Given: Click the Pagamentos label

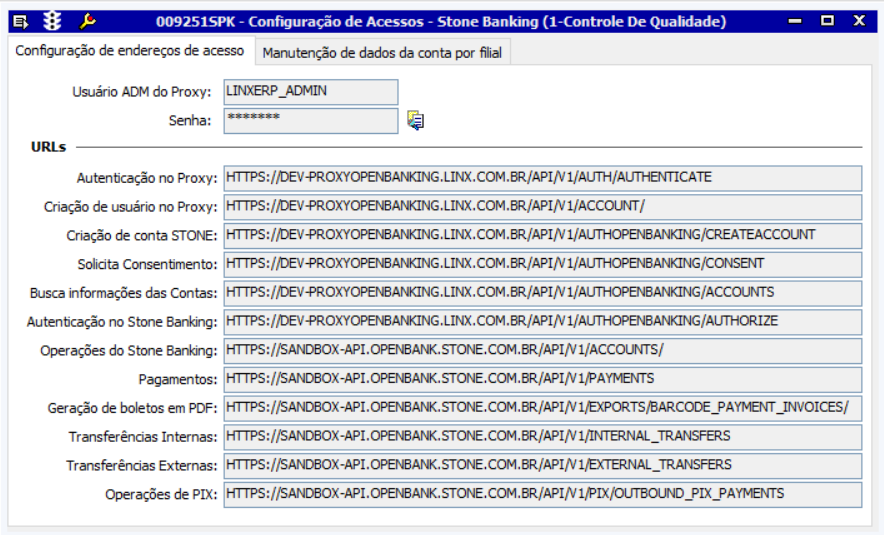Looking at the screenshot, I should point(178,379).
